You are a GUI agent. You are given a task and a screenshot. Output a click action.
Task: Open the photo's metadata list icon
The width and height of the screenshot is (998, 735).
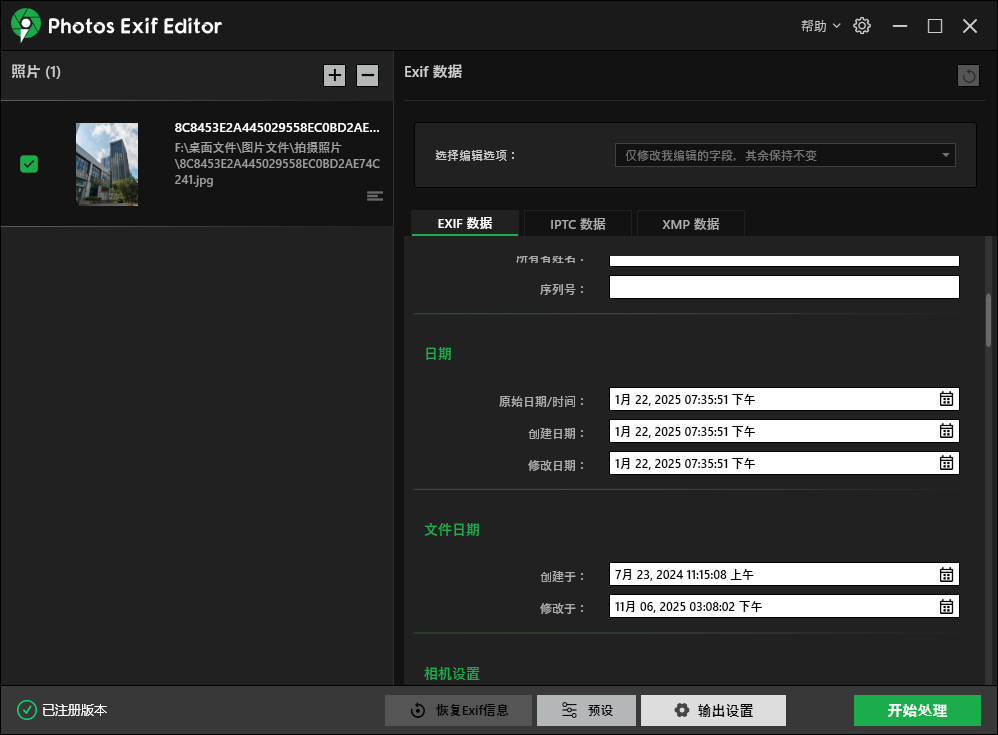pyautogui.click(x=374, y=196)
